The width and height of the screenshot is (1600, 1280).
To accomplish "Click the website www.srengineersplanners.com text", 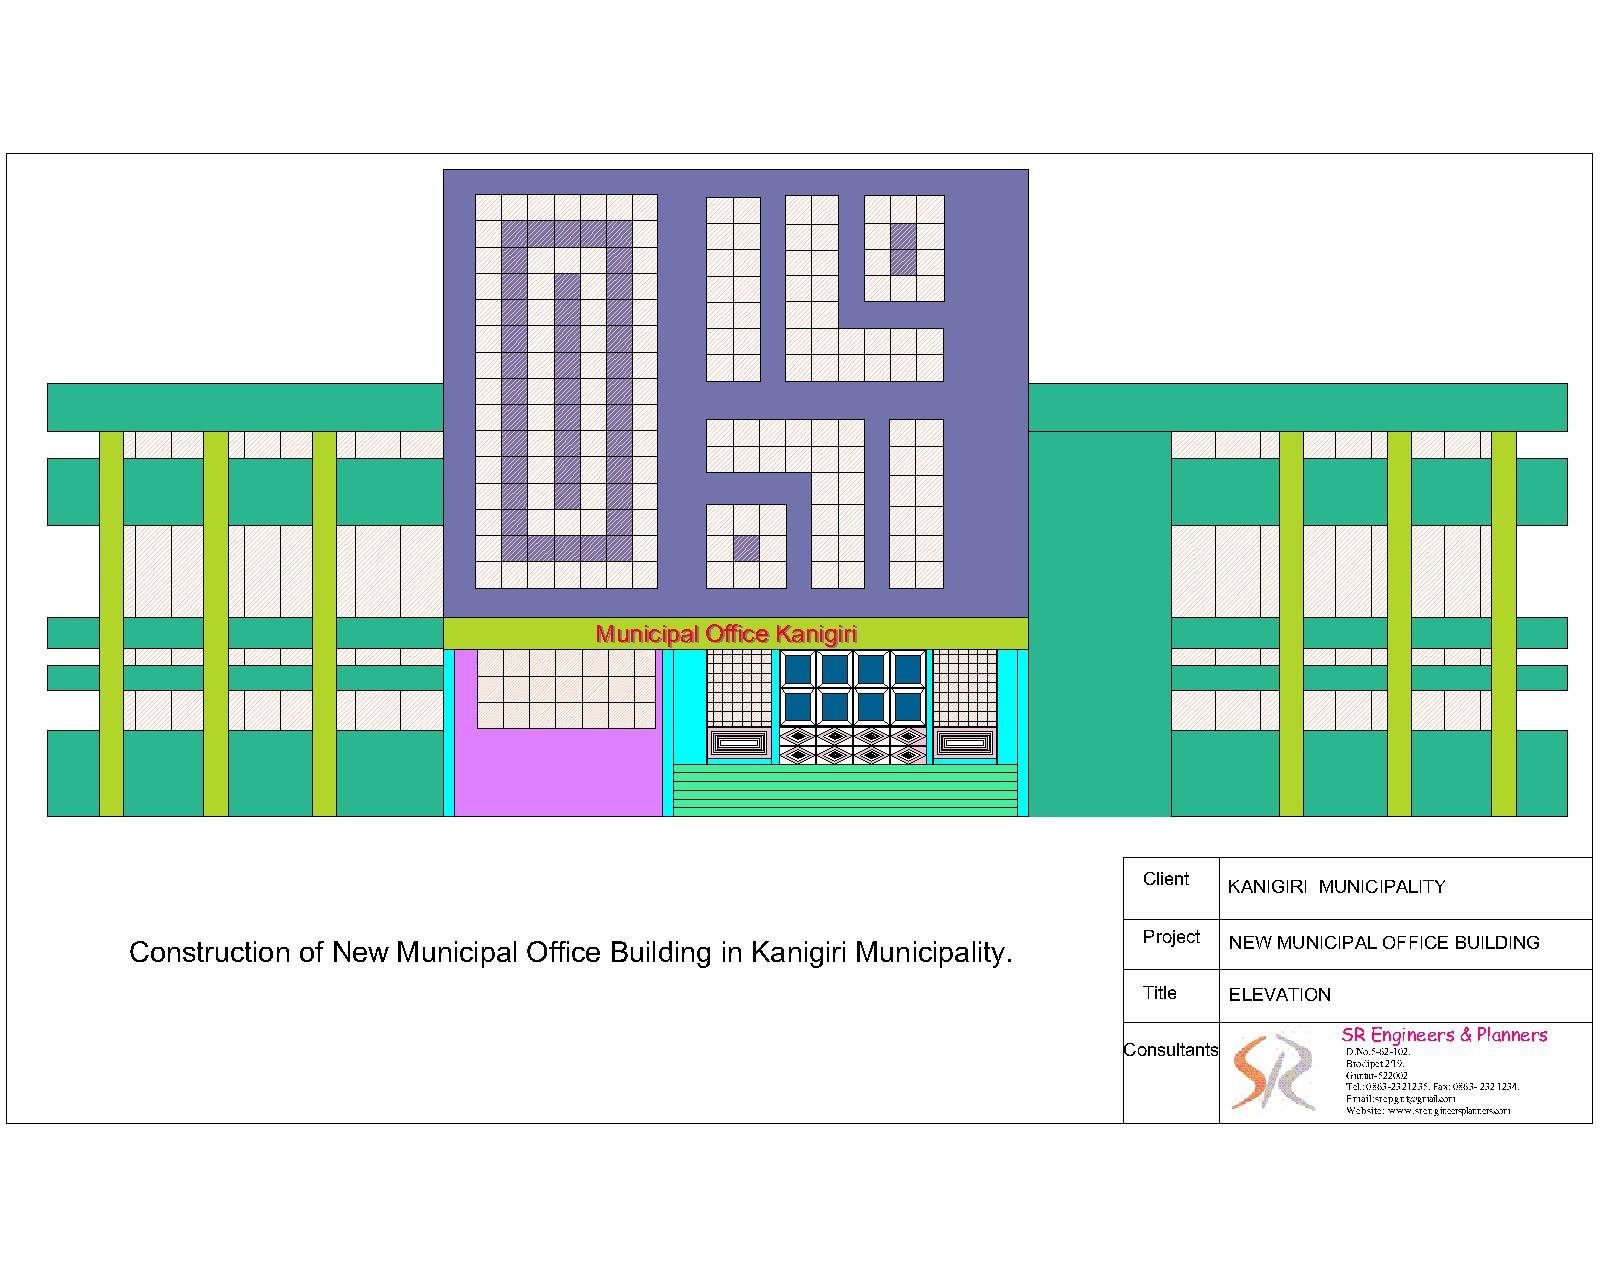I will point(1430,1112).
